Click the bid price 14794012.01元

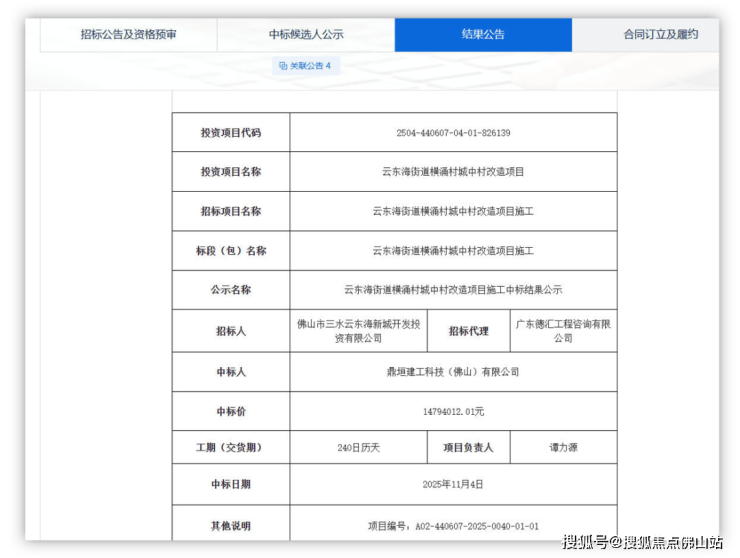[x=453, y=411]
